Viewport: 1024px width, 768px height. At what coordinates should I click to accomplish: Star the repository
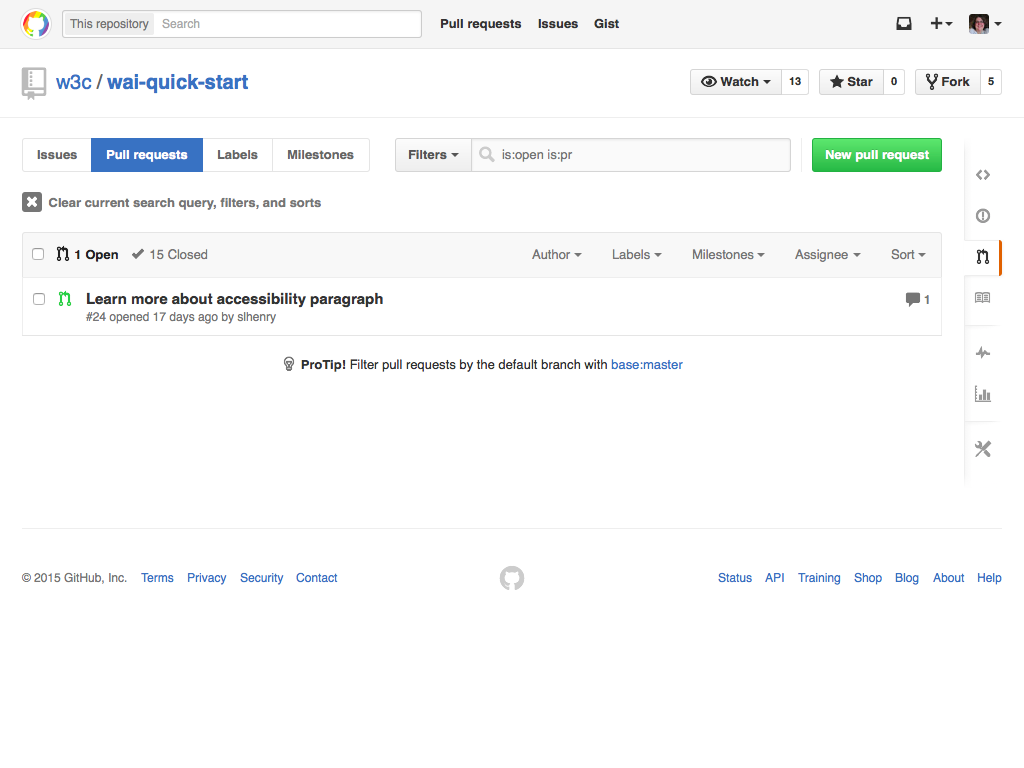[852, 82]
